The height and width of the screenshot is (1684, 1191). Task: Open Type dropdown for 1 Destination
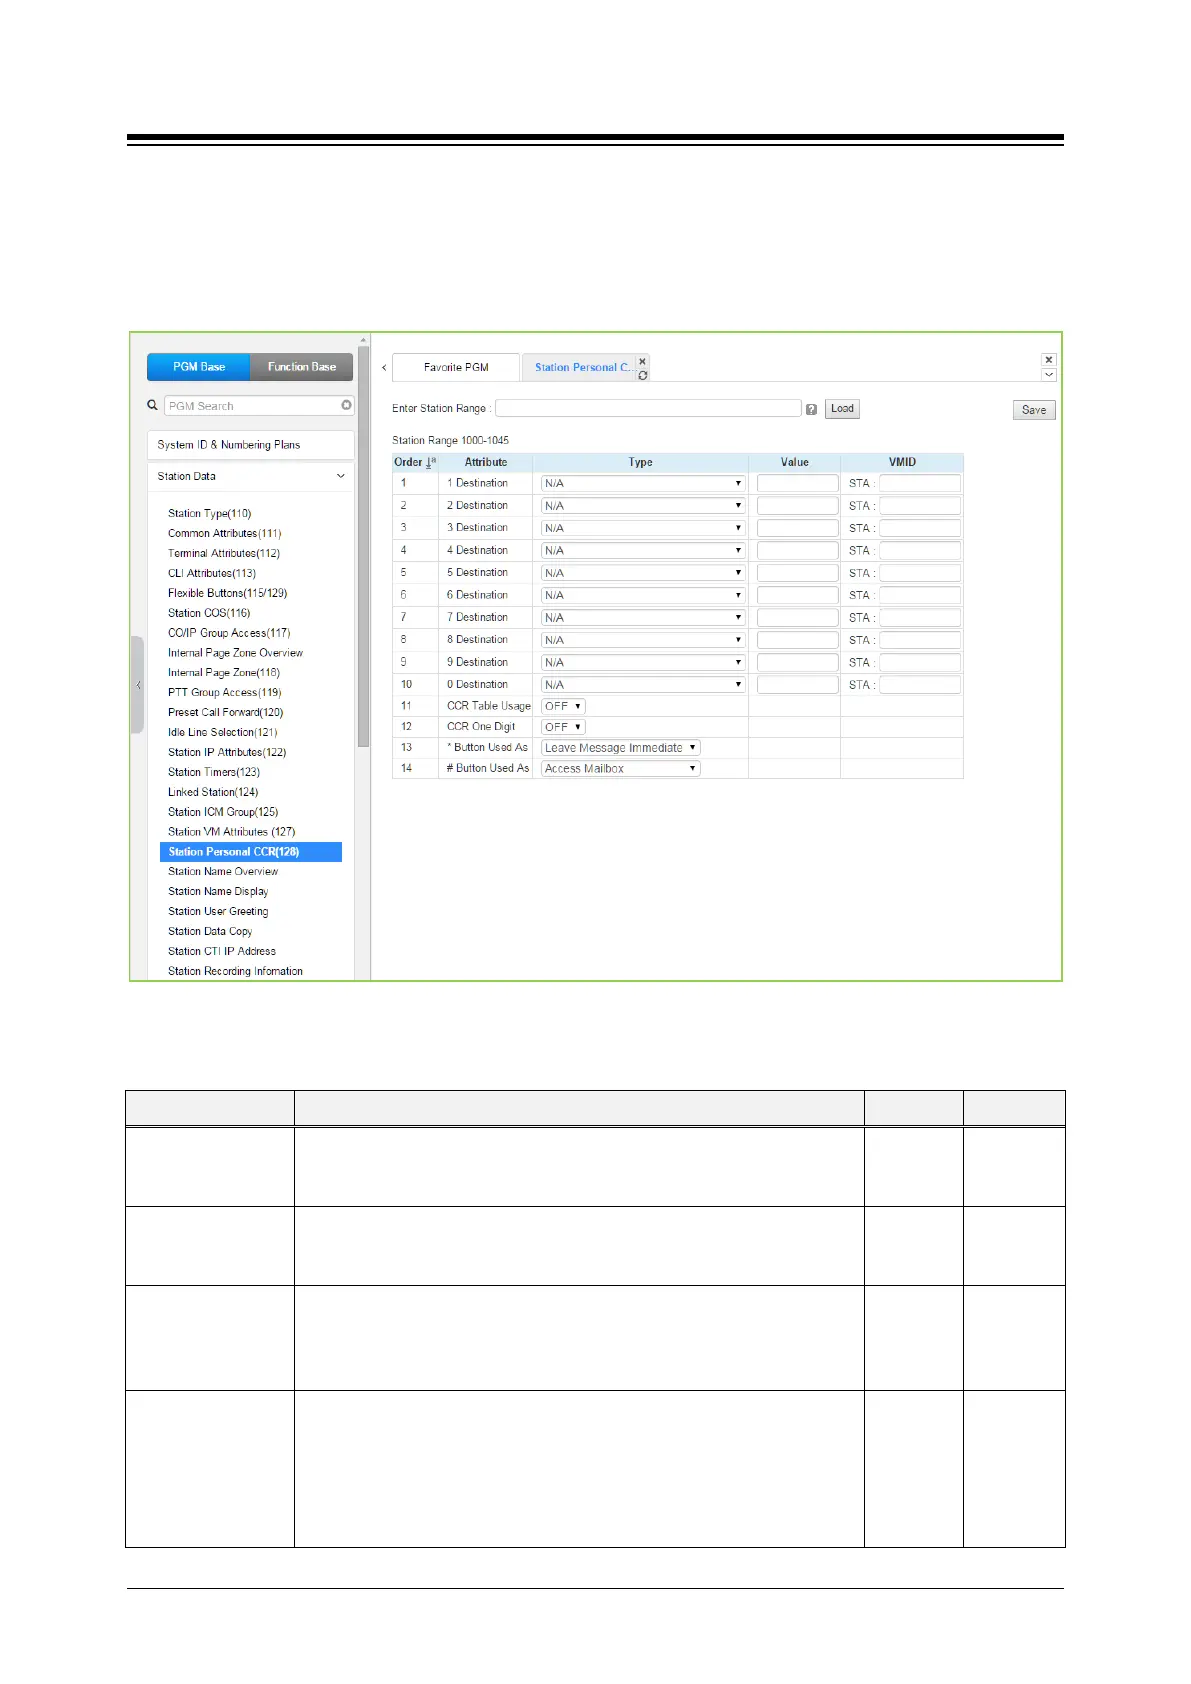(x=643, y=483)
